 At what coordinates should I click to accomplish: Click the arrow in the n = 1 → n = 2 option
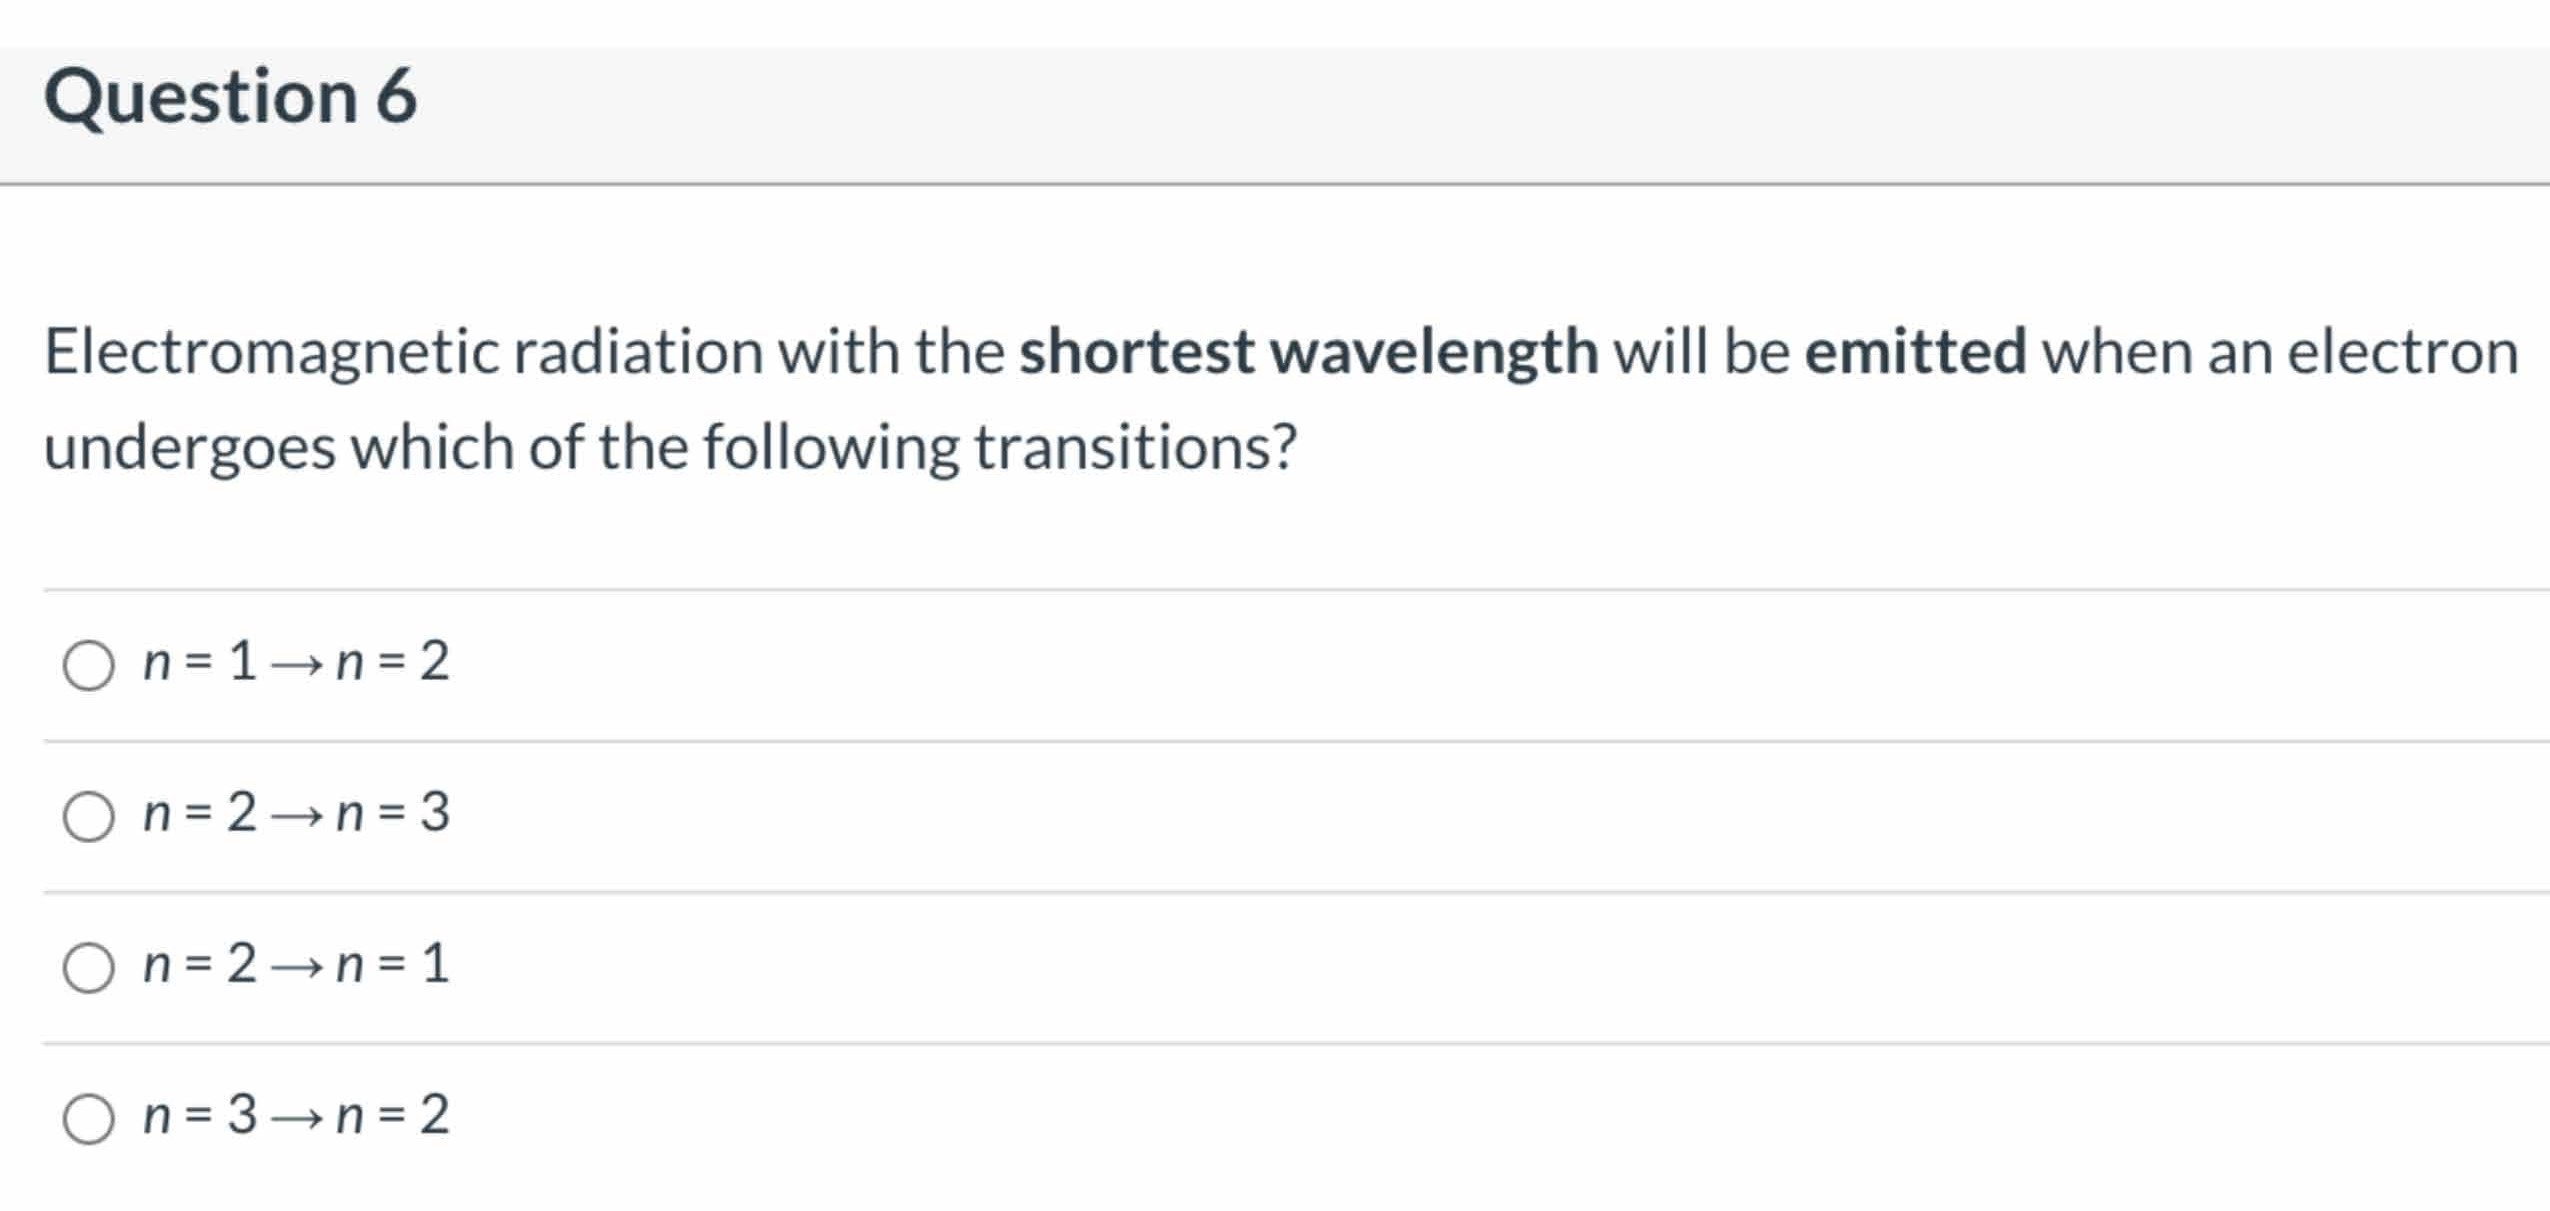click(297, 665)
